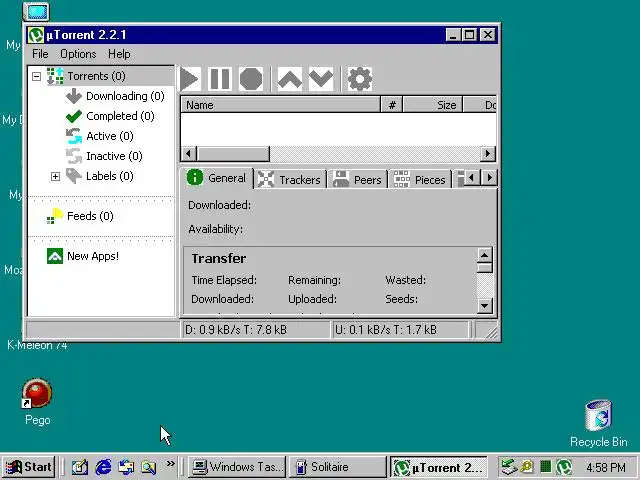Viewport: 640px width, 480px height.
Task: Collapse the Torrents tree node
Action: 36,76
